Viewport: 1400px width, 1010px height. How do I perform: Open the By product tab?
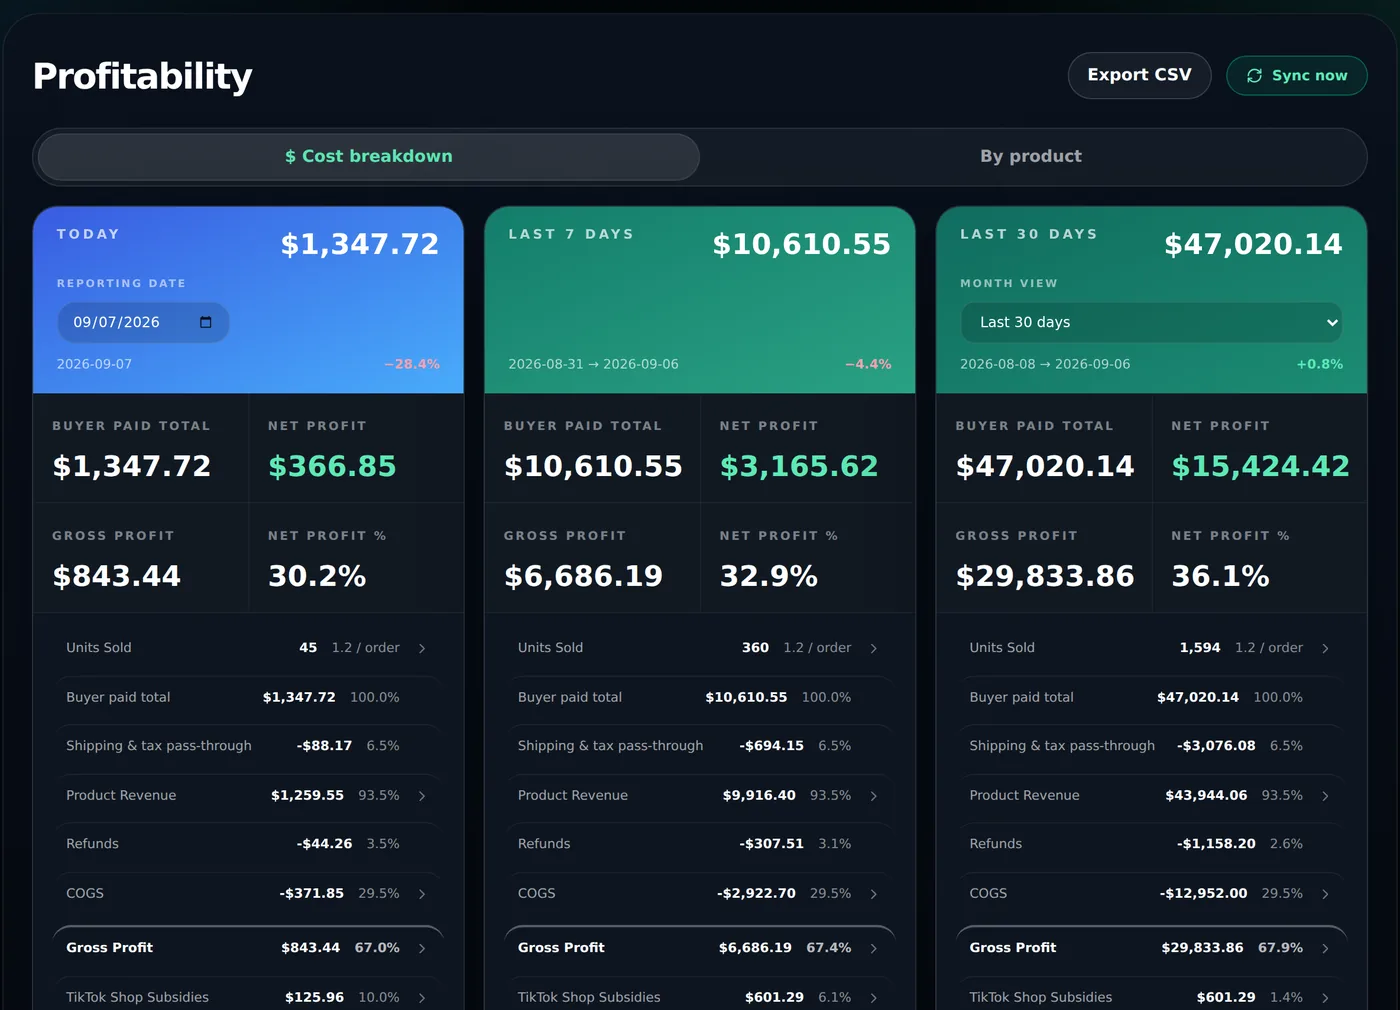point(1031,157)
